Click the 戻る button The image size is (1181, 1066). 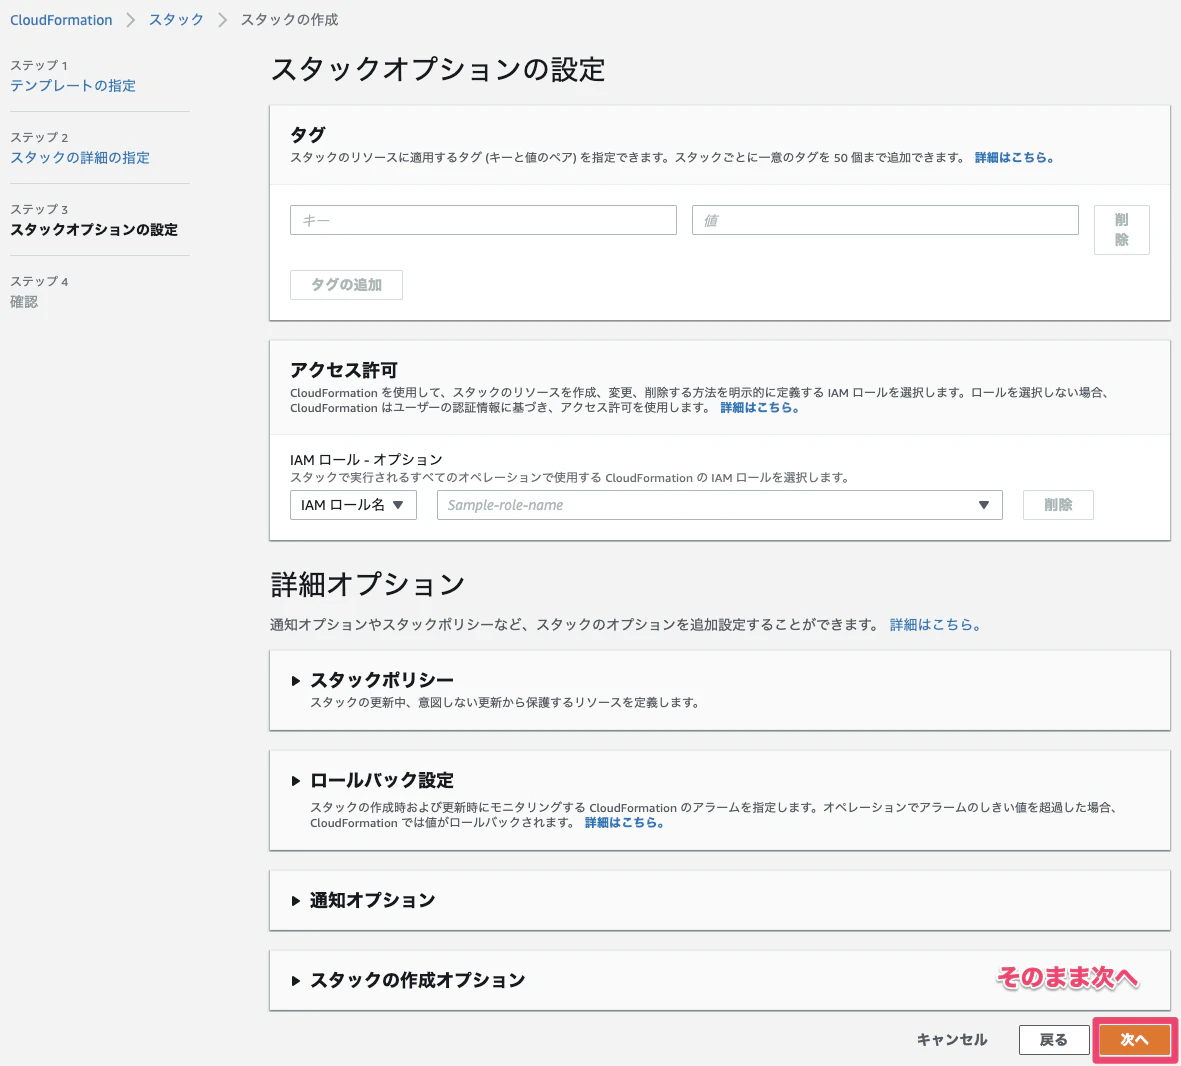click(1054, 1040)
